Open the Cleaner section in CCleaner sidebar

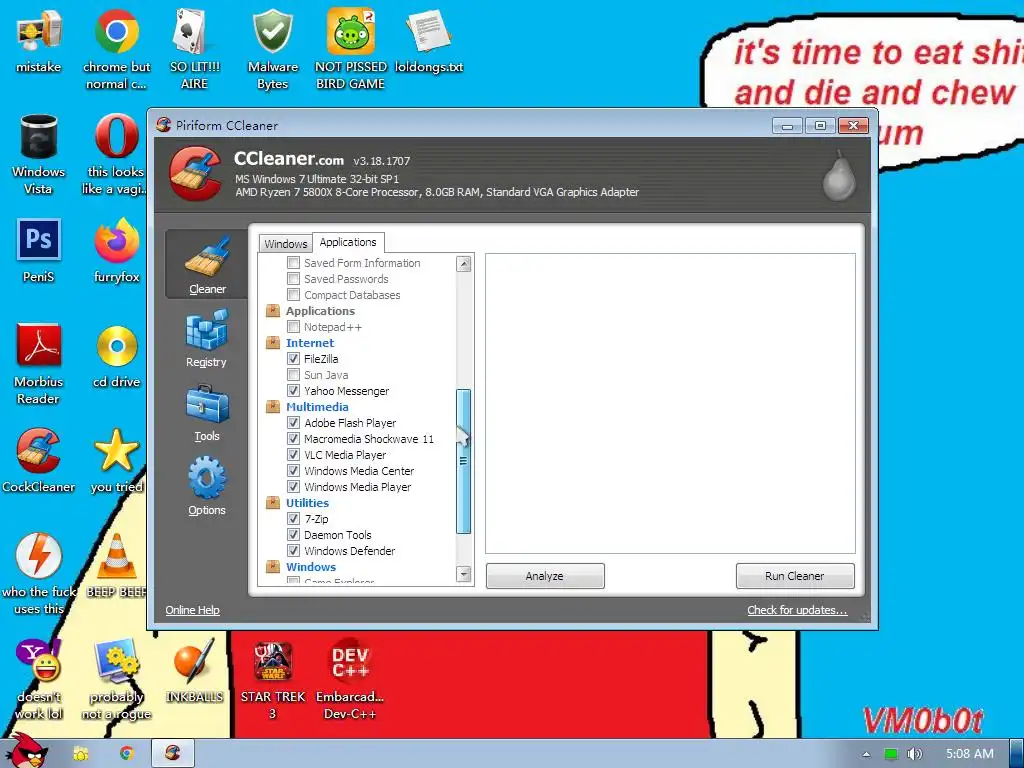point(206,264)
